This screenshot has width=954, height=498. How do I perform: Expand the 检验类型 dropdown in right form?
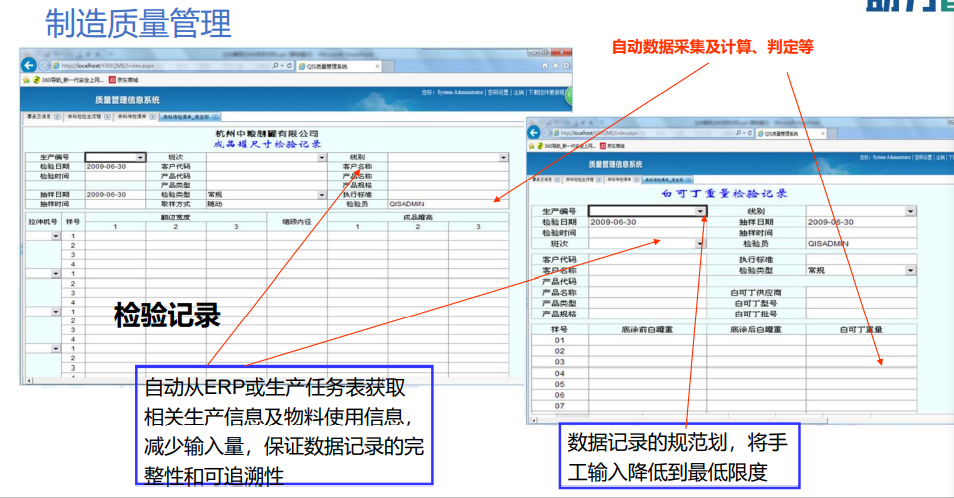pos(909,270)
